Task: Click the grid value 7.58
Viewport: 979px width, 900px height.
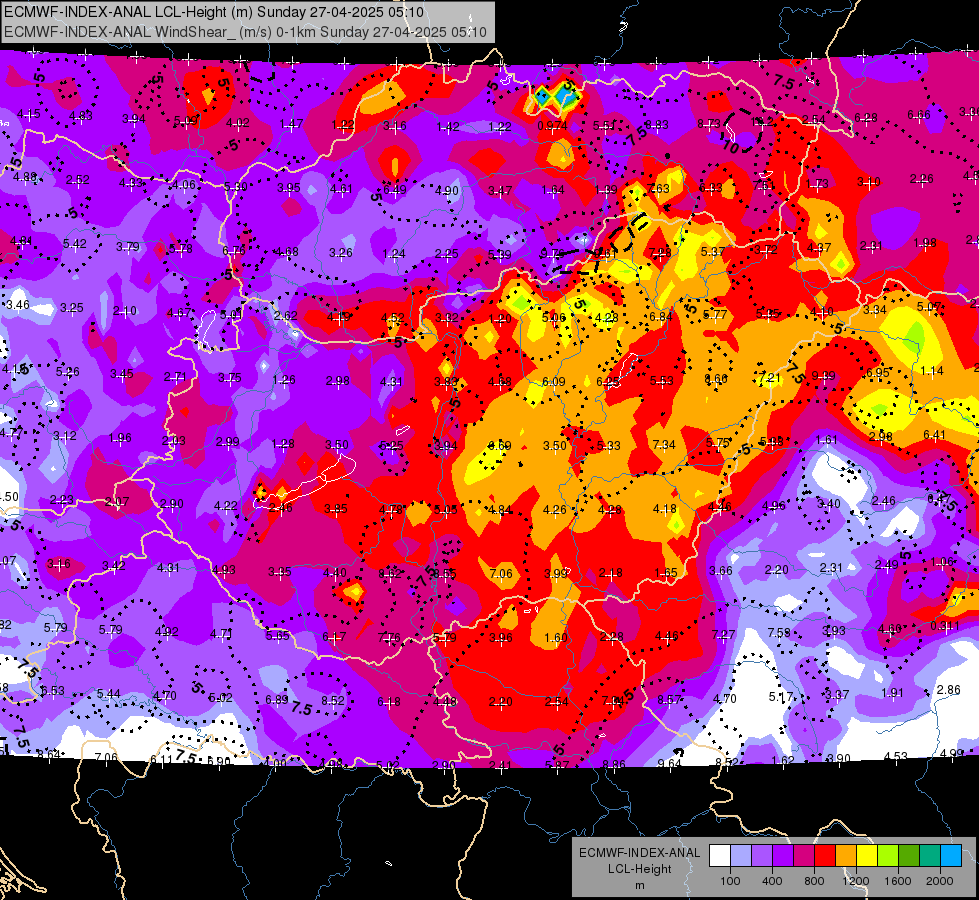Action: pos(779,633)
